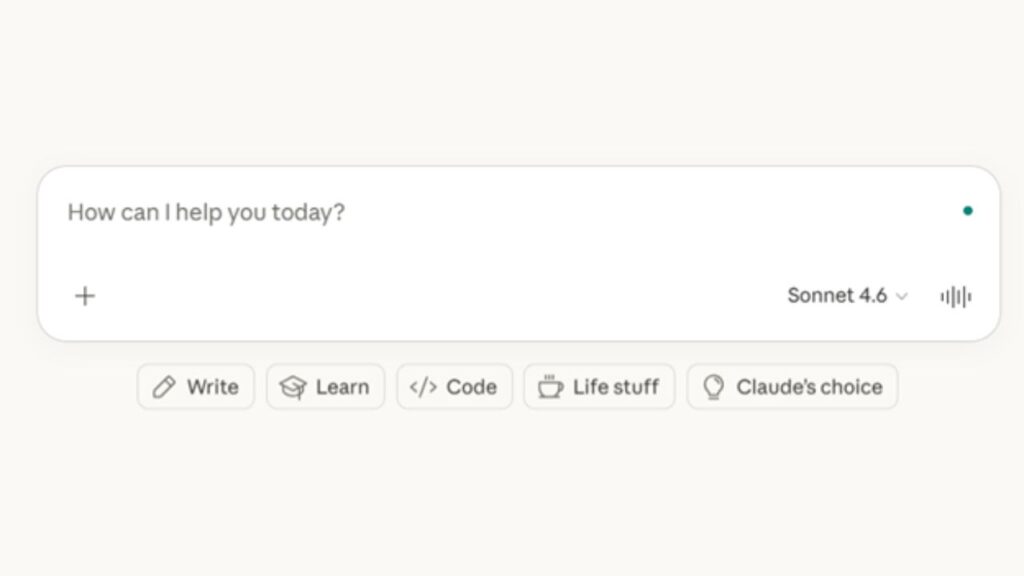Select the pencil icon on the Write chip
Image resolution: width=1024 pixels, height=576 pixels.
pos(166,386)
